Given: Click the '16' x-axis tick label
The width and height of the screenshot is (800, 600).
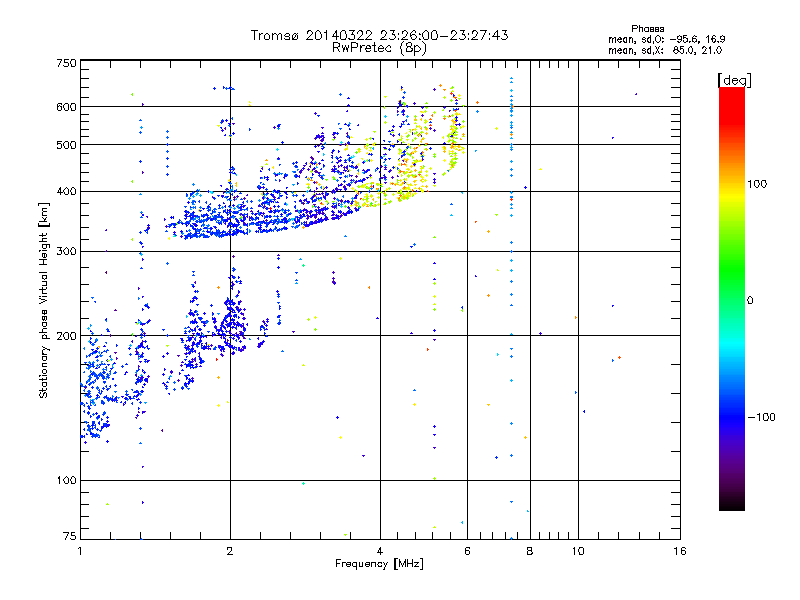Looking at the screenshot, I should pyautogui.click(x=680, y=551).
